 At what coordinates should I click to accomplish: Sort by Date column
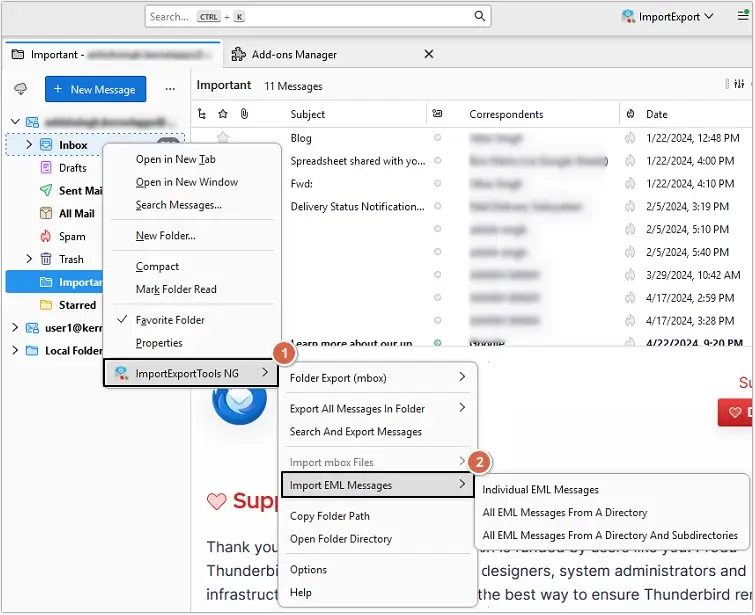tap(657, 115)
